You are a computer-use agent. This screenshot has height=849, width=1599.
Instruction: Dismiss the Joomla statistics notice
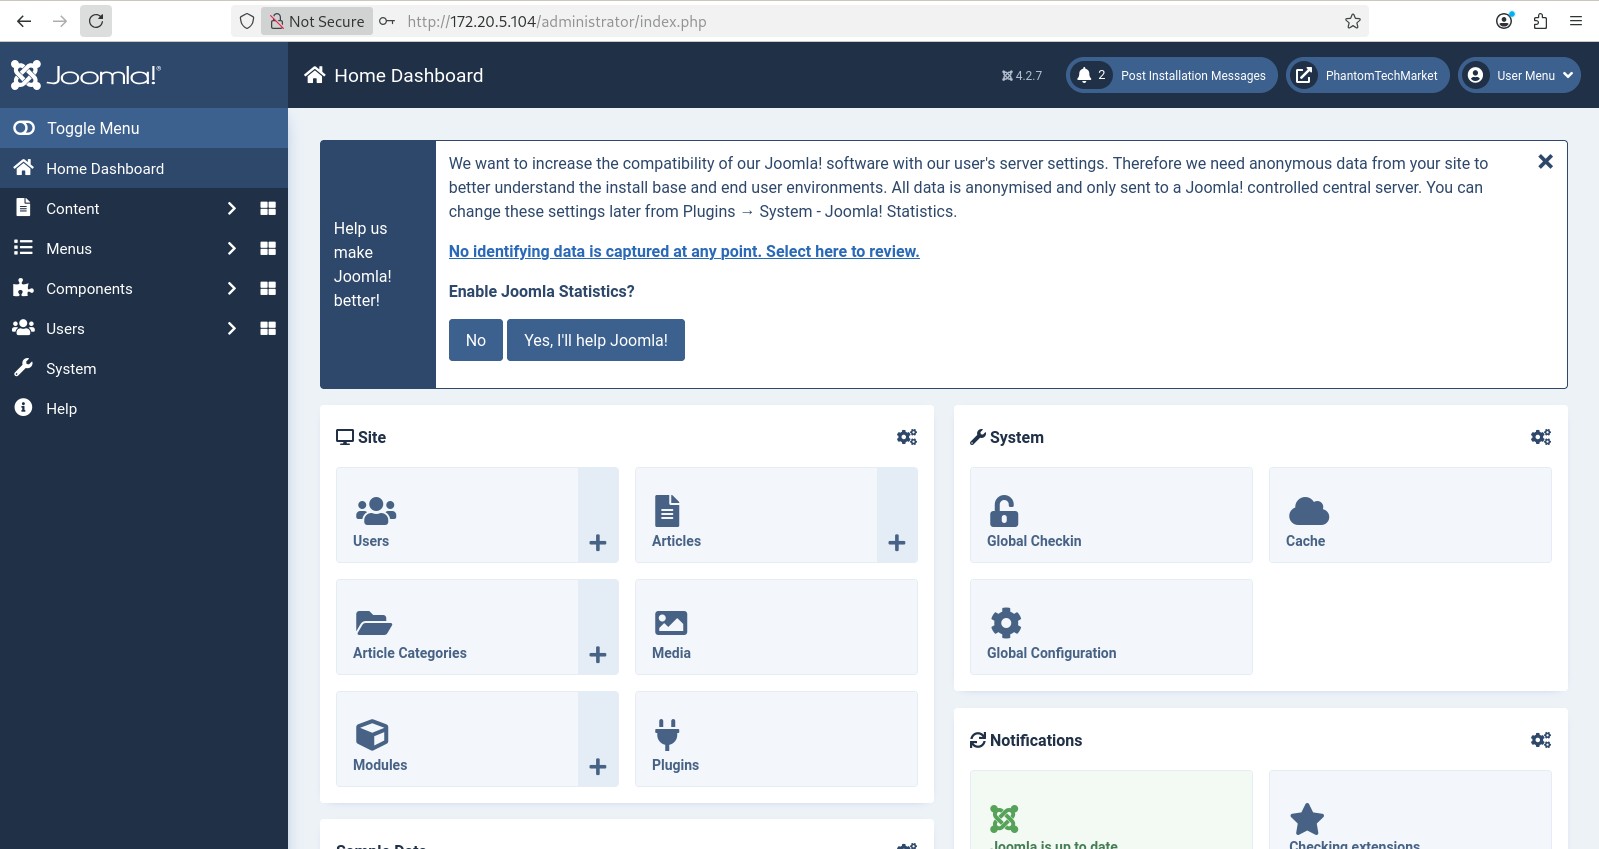(x=1545, y=162)
